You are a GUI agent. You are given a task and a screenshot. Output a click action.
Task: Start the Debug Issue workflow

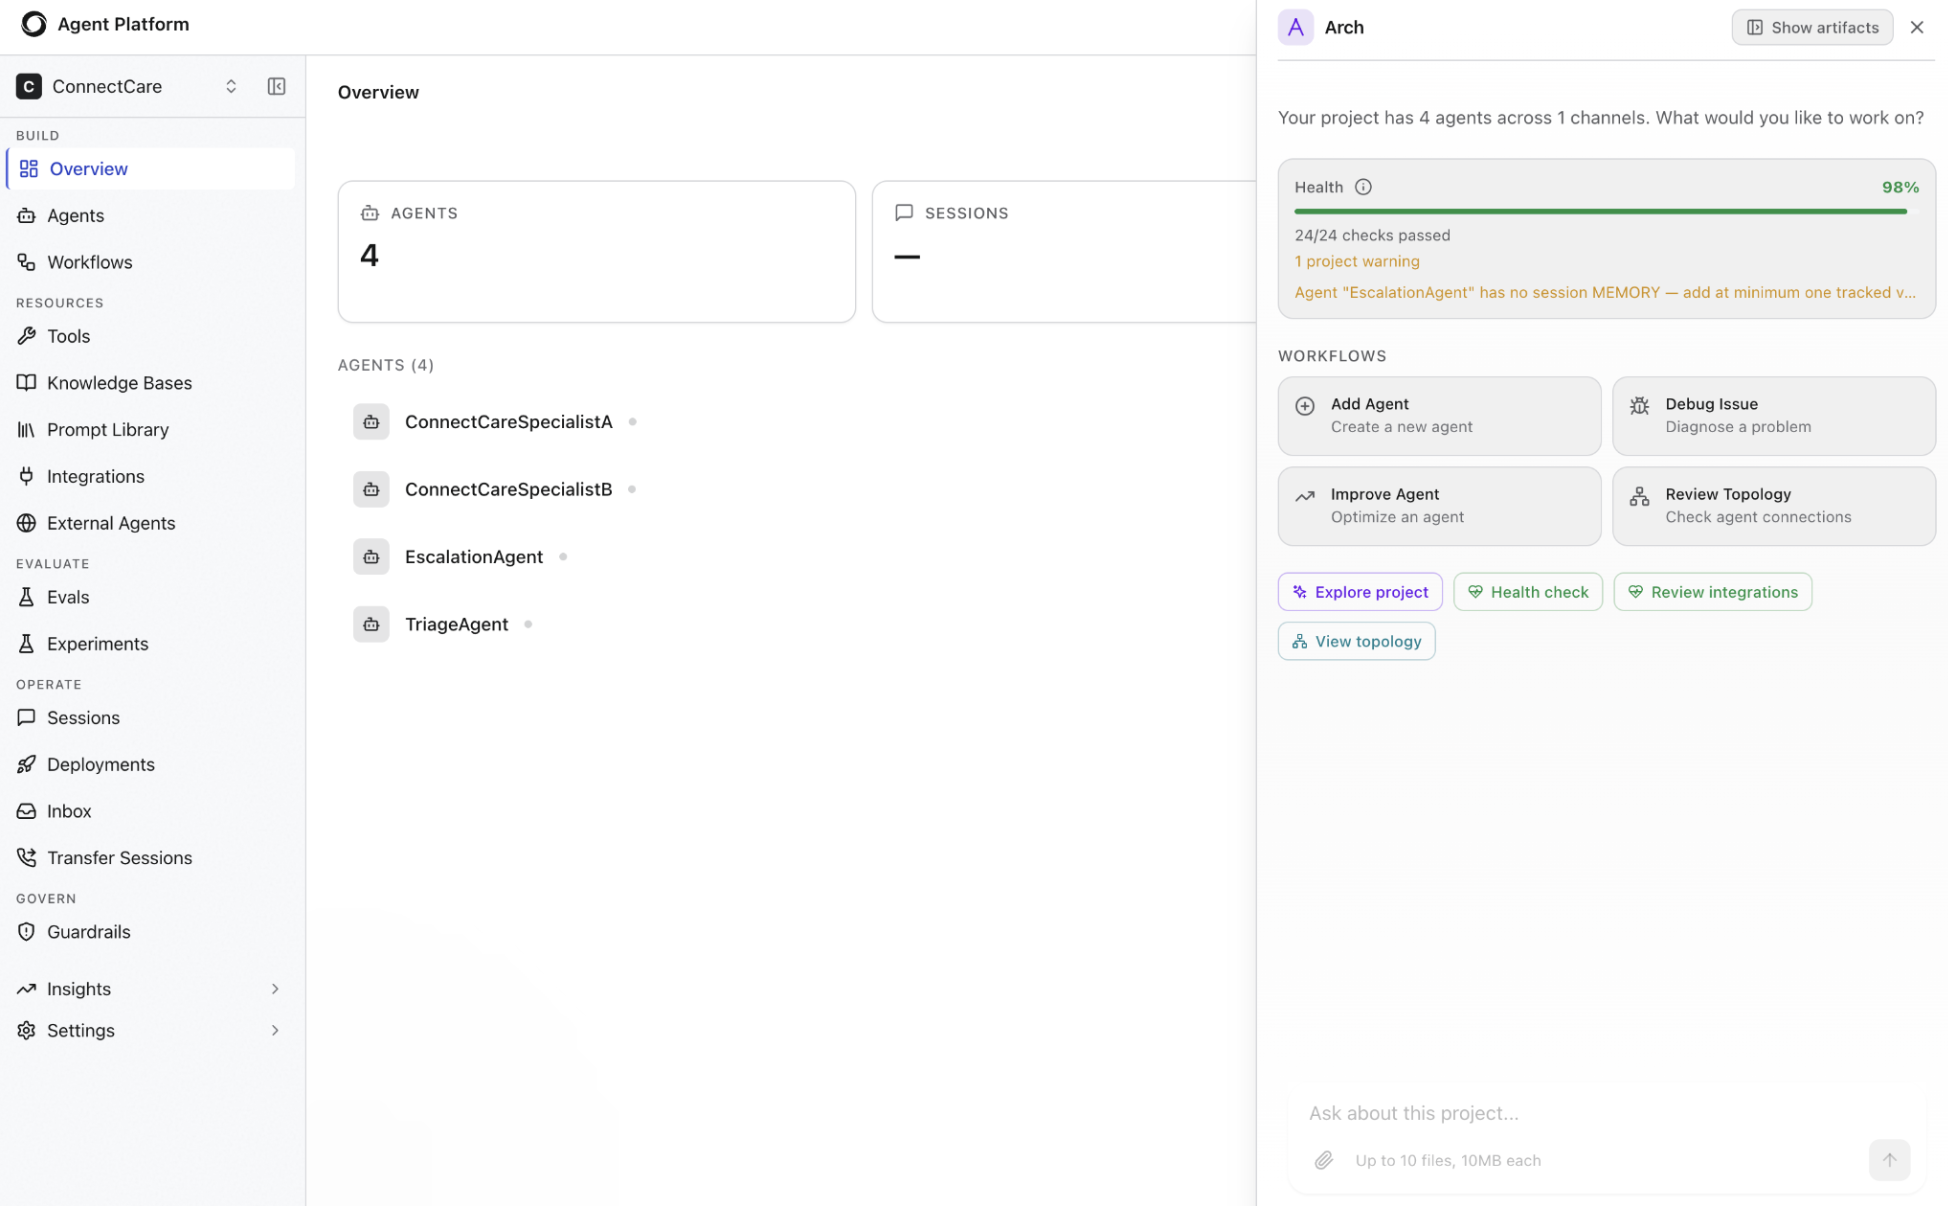pos(1773,416)
